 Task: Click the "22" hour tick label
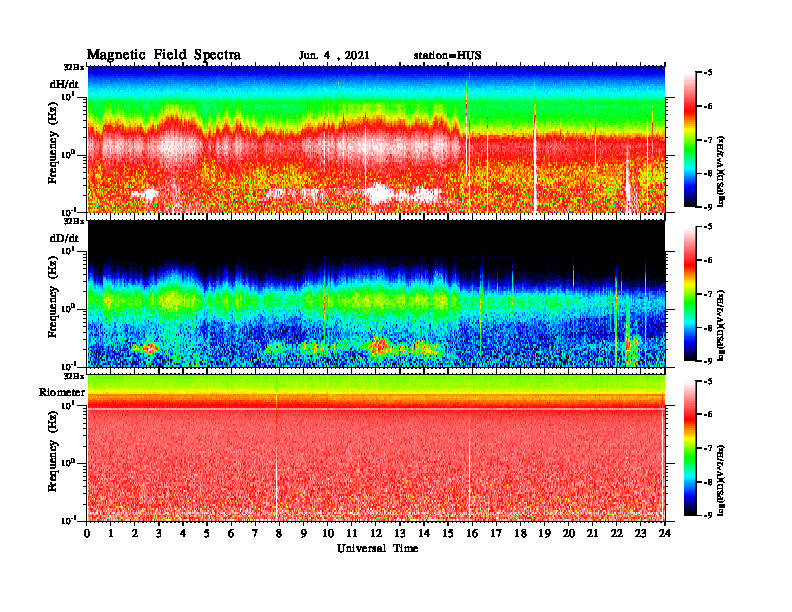coord(617,533)
